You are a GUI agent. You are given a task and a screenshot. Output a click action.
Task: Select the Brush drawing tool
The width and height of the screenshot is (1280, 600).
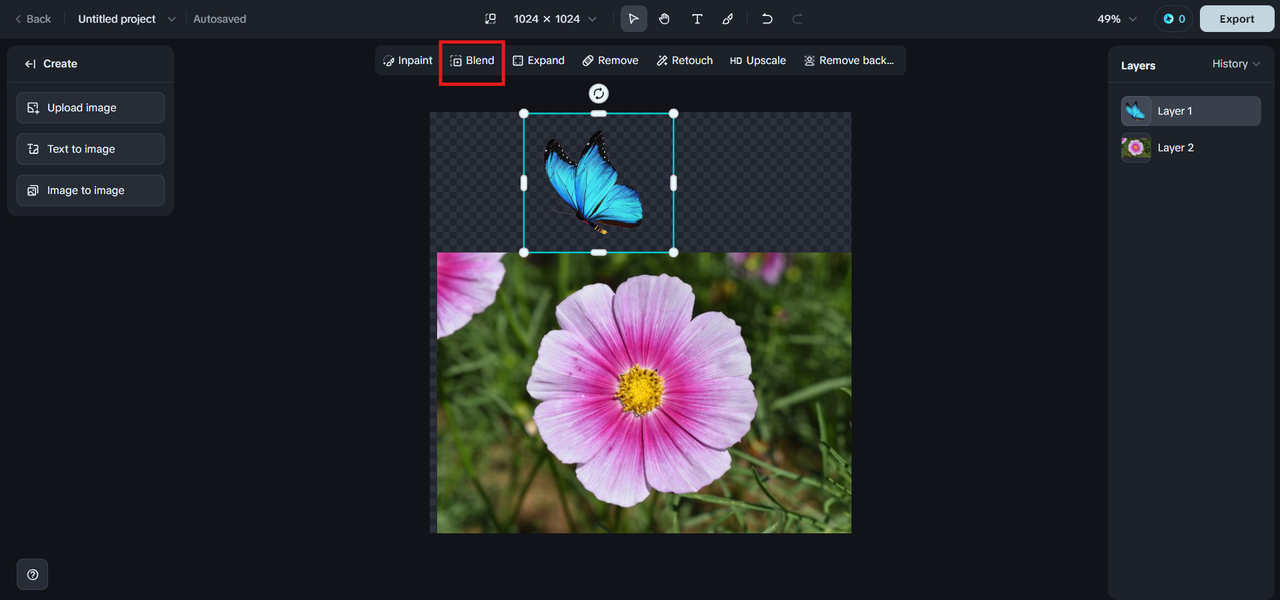pos(728,19)
